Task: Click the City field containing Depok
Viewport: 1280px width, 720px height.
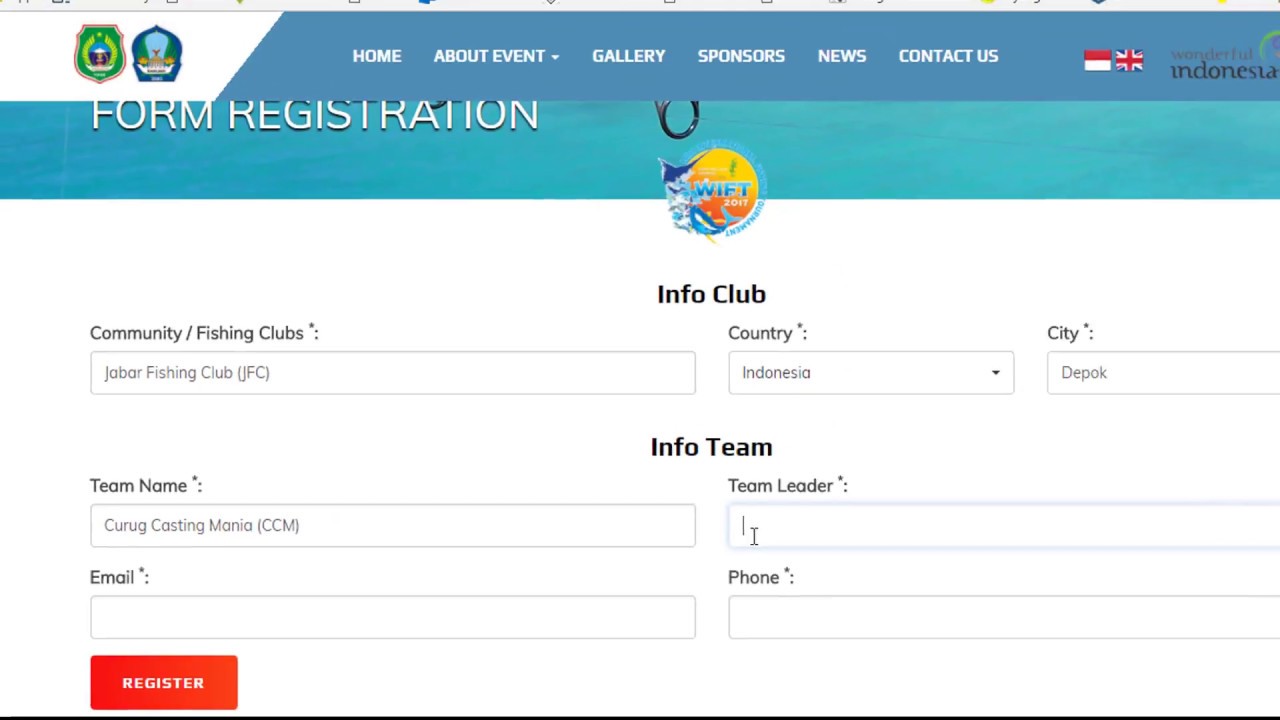Action: coord(1163,372)
